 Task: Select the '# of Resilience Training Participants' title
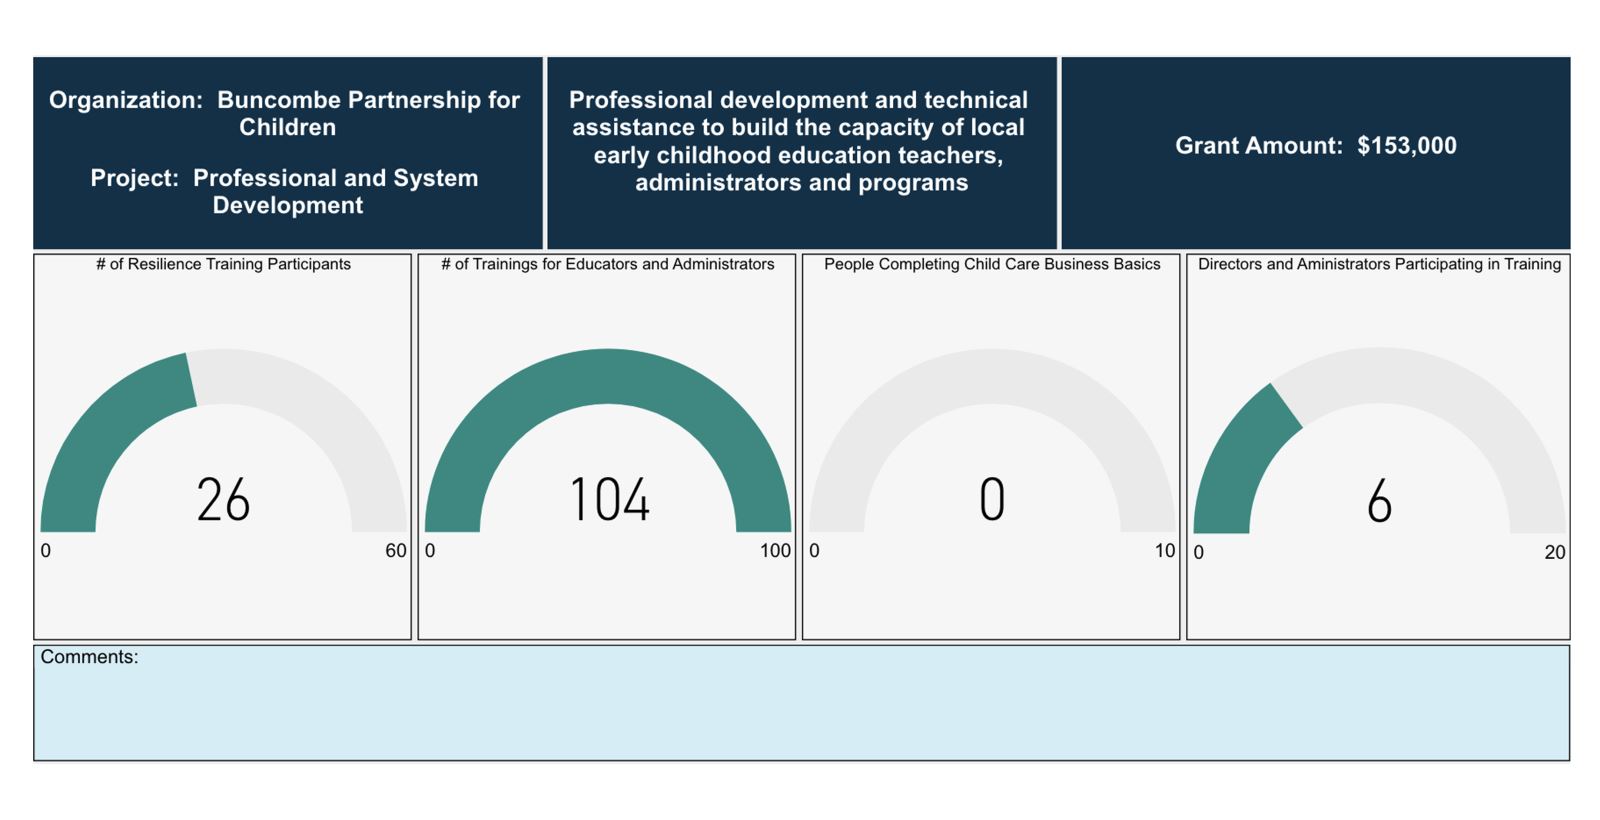[x=223, y=264]
